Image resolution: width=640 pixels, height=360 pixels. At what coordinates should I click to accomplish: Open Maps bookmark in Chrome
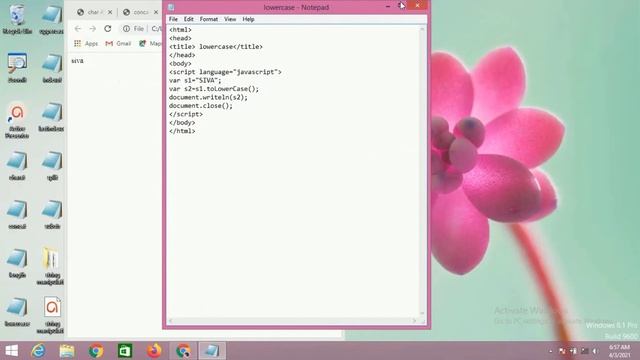[x=150, y=43]
